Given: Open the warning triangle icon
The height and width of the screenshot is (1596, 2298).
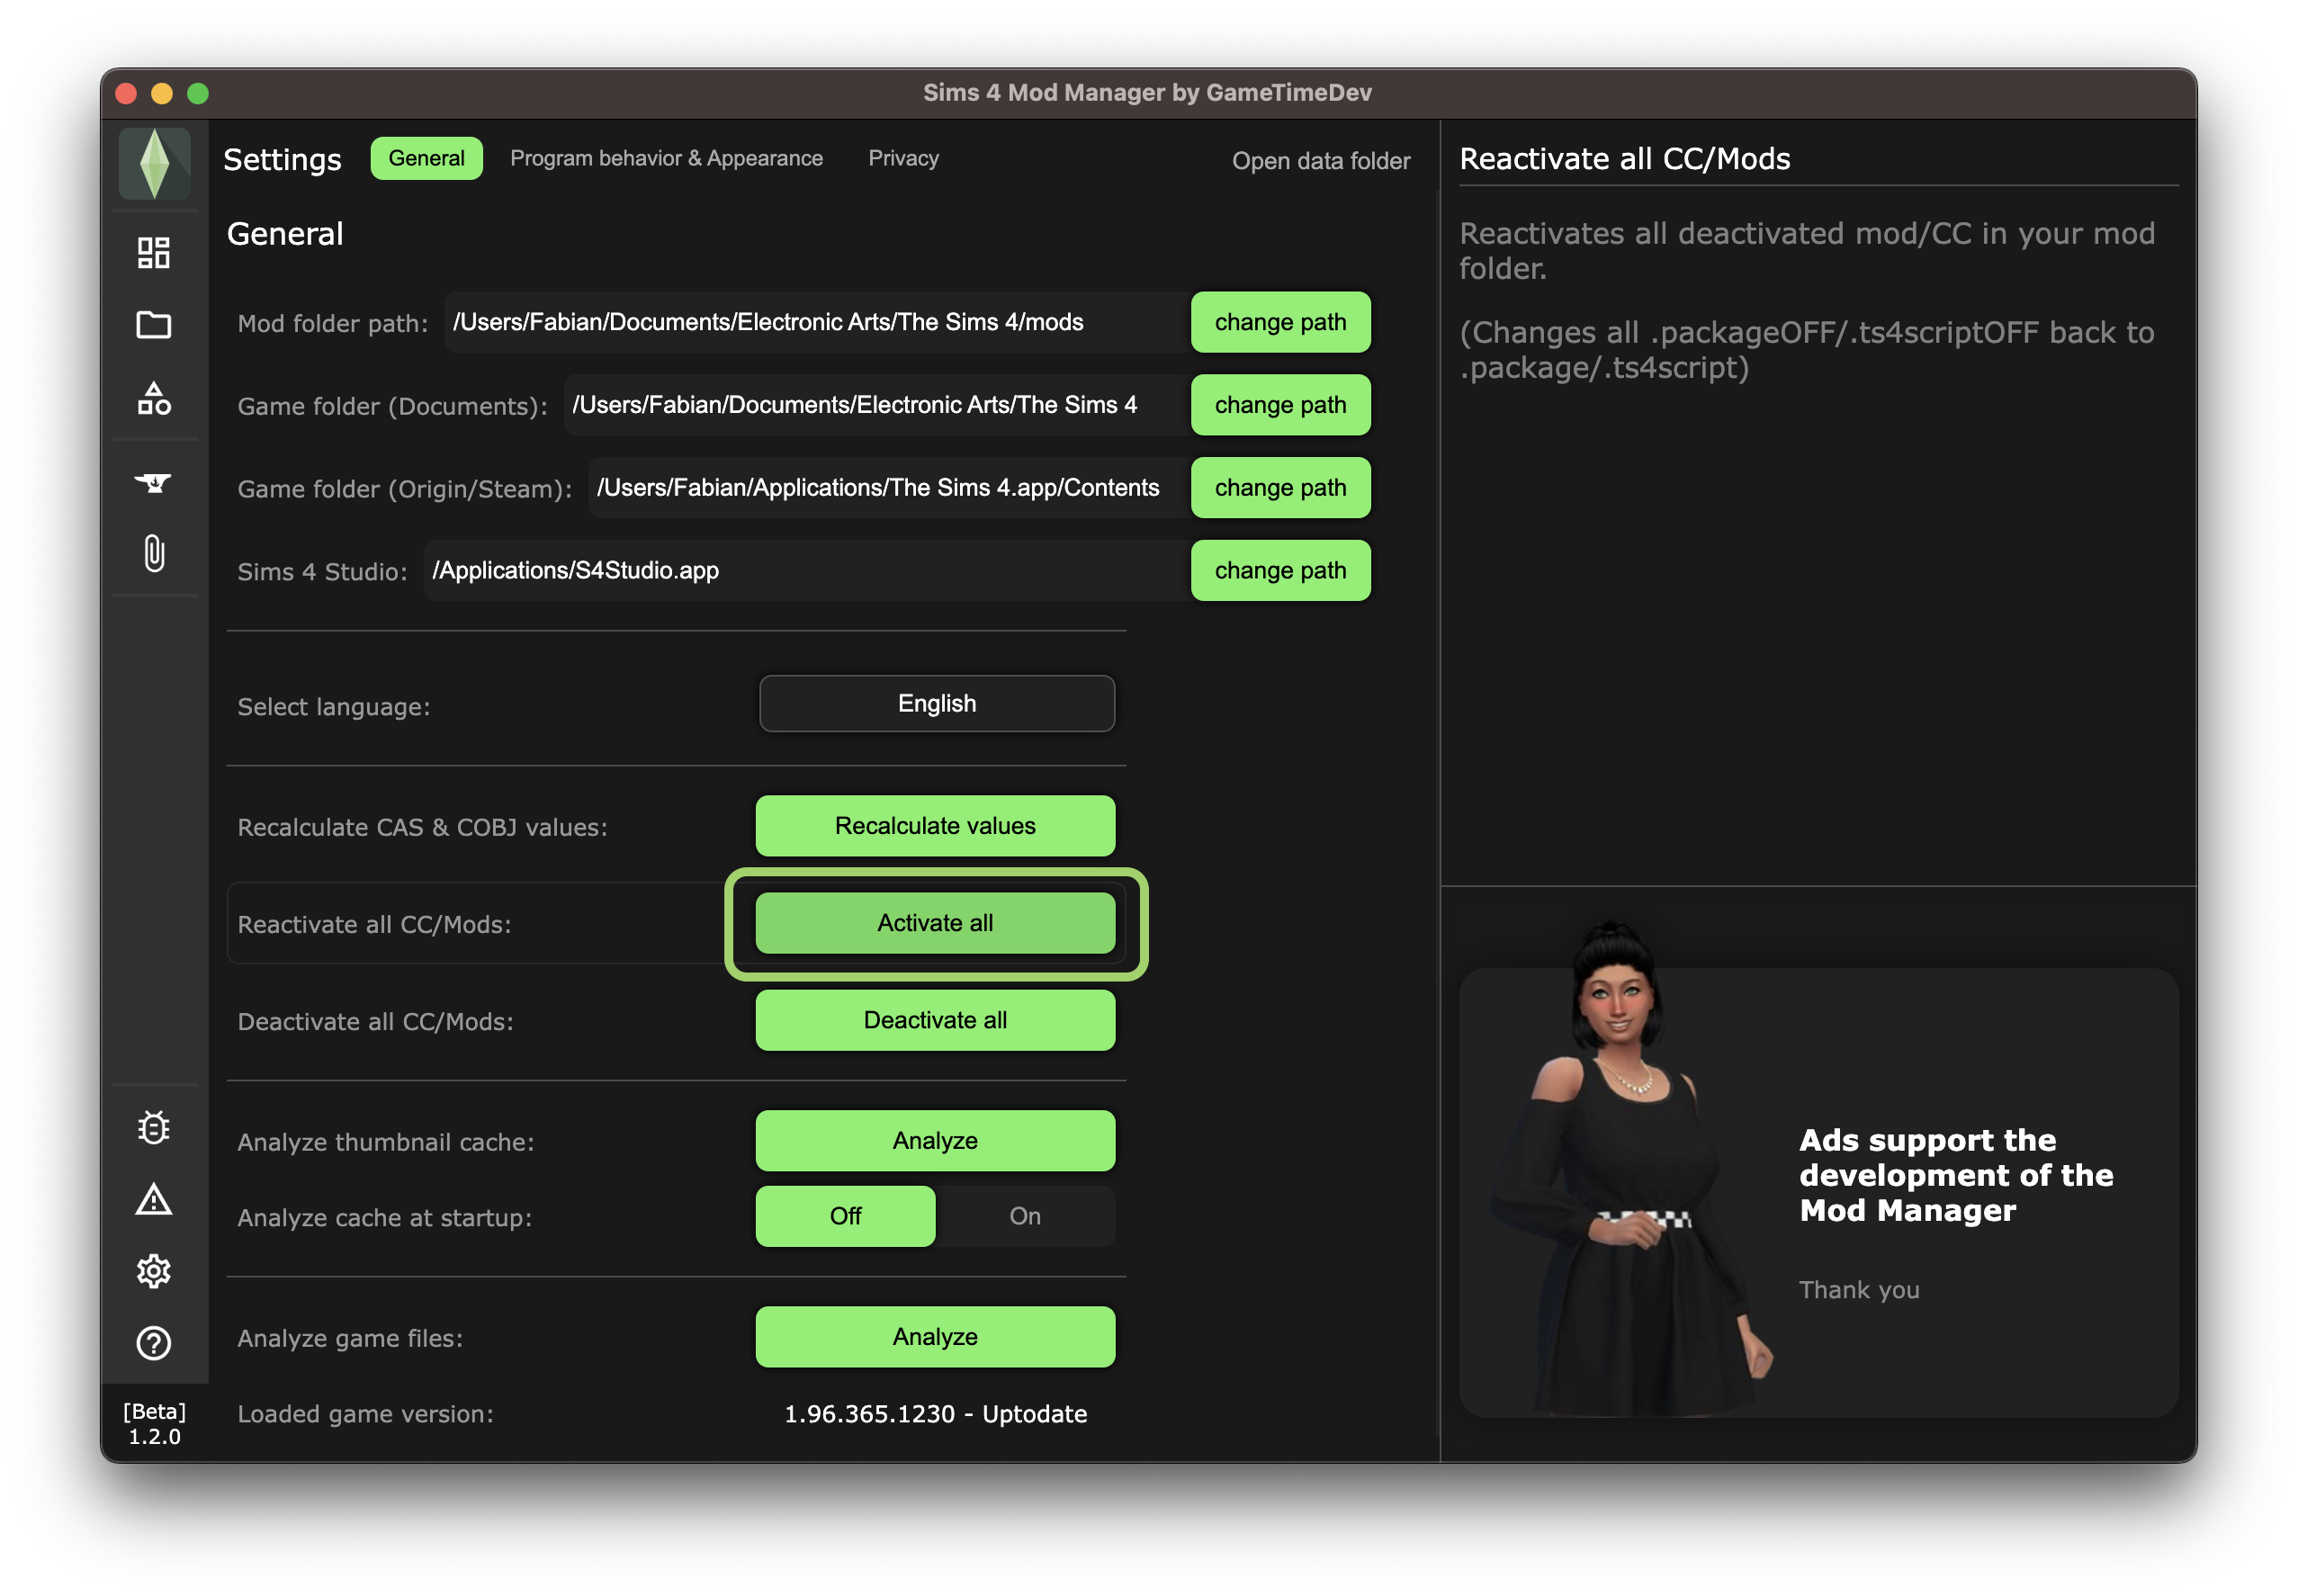Looking at the screenshot, I should (154, 1199).
